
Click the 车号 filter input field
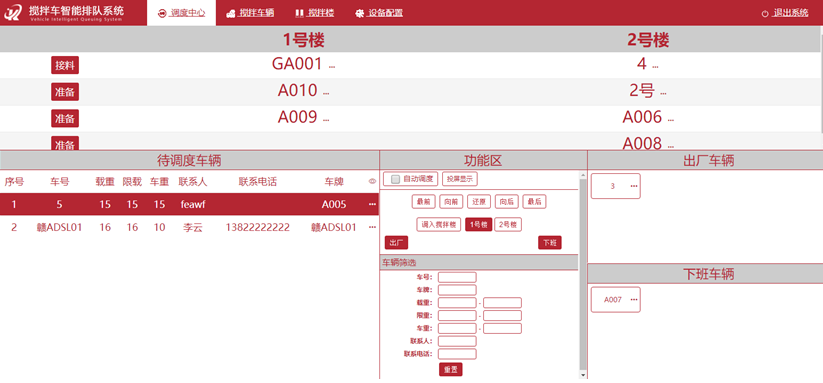pyautogui.click(x=457, y=277)
